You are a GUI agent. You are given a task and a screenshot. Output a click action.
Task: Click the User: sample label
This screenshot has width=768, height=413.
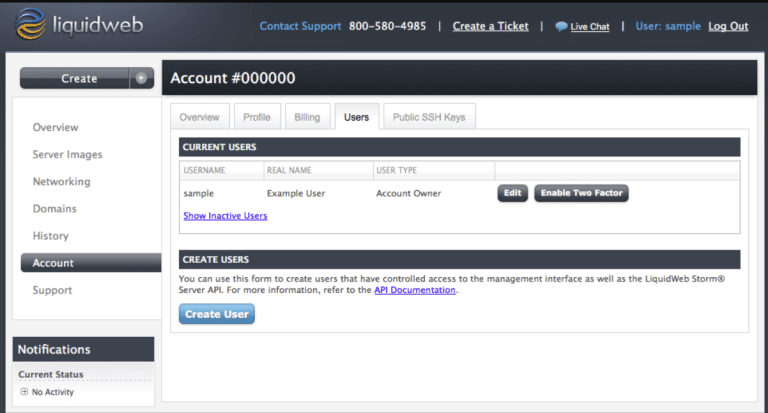tap(668, 26)
